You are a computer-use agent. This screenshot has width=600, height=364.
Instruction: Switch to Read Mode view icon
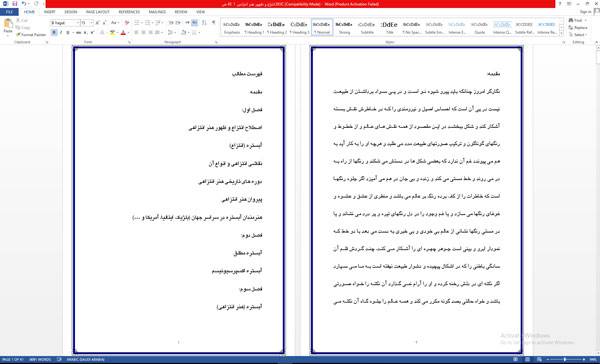pos(516,359)
